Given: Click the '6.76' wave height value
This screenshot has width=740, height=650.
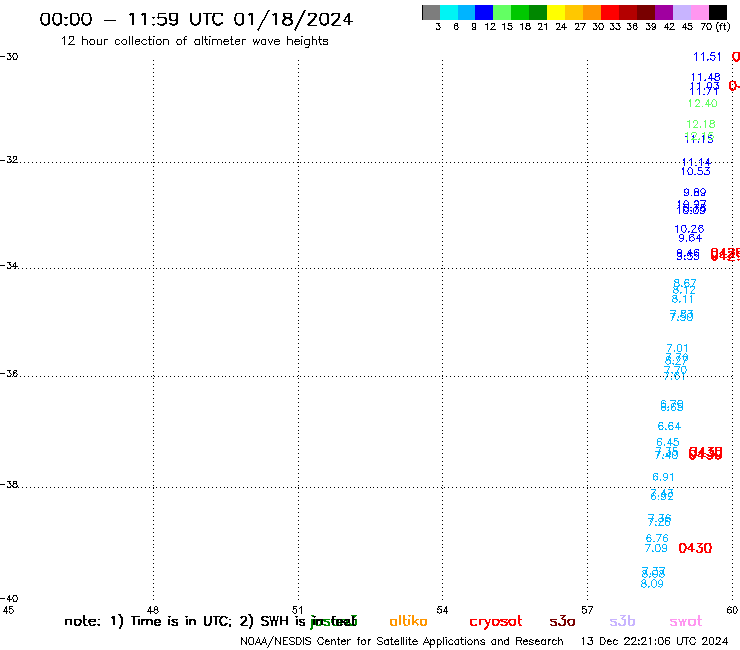Looking at the screenshot, I should (x=657, y=539).
